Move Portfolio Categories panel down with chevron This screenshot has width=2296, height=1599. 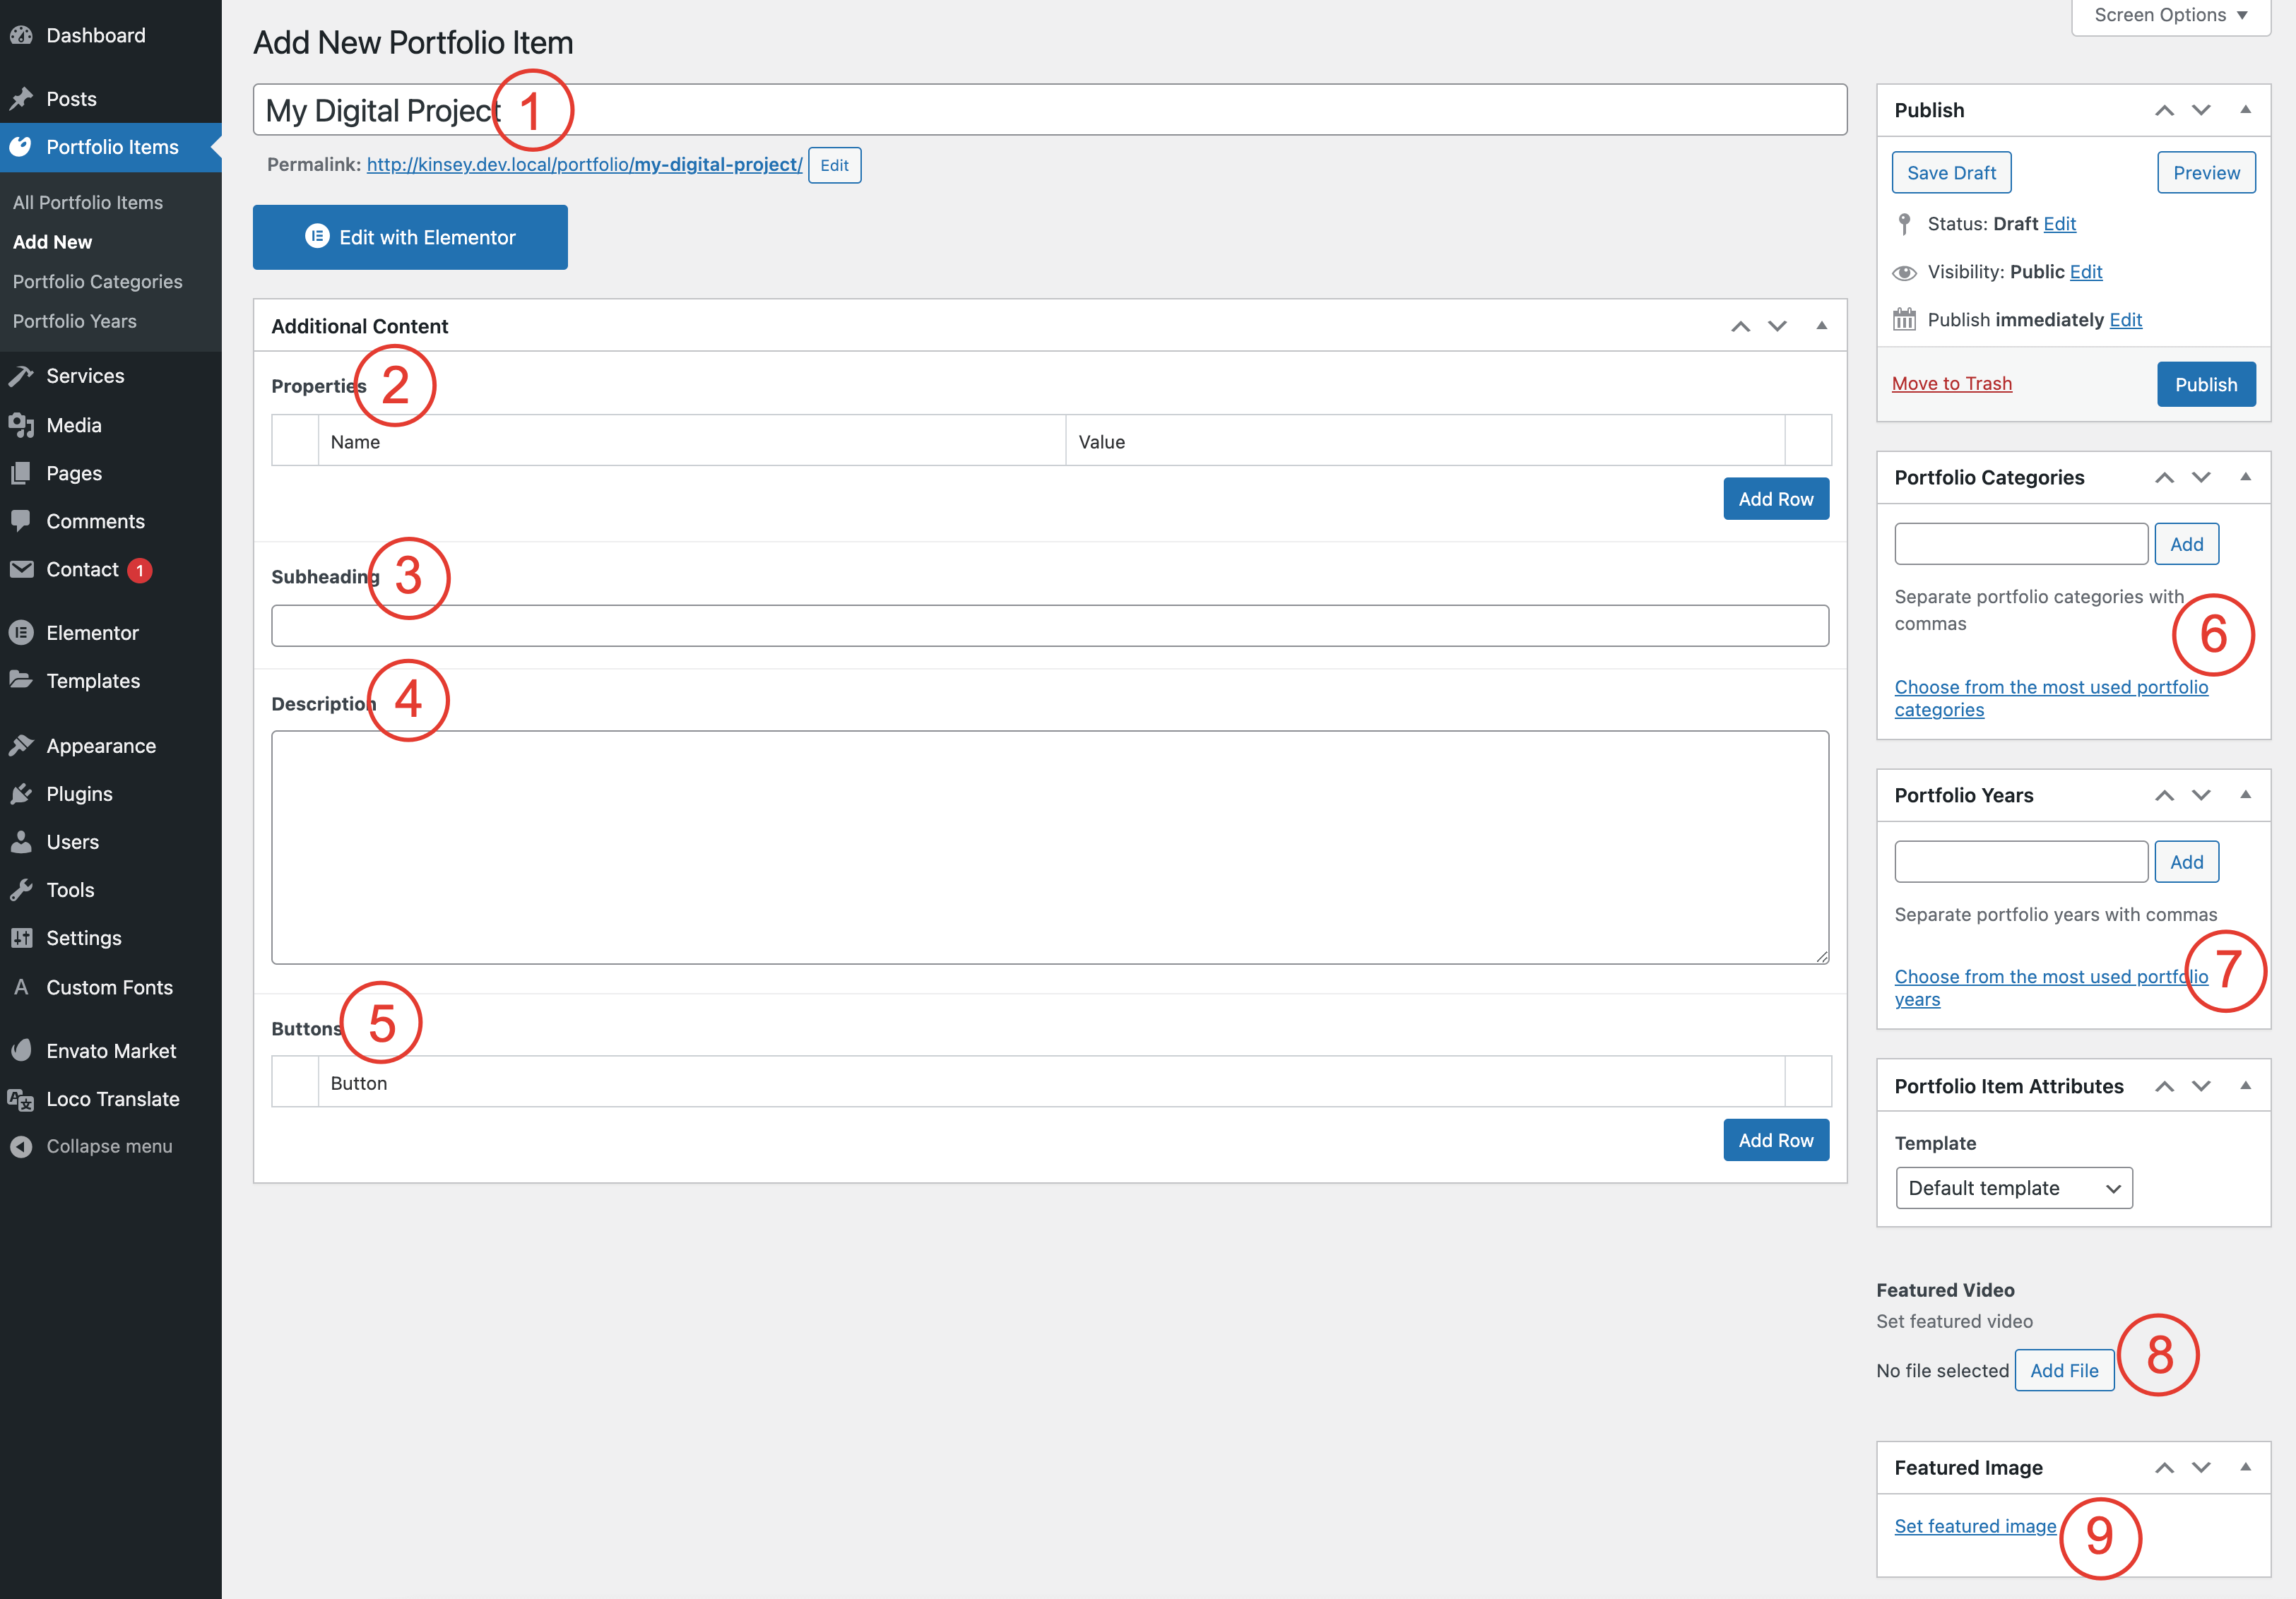(x=2201, y=478)
